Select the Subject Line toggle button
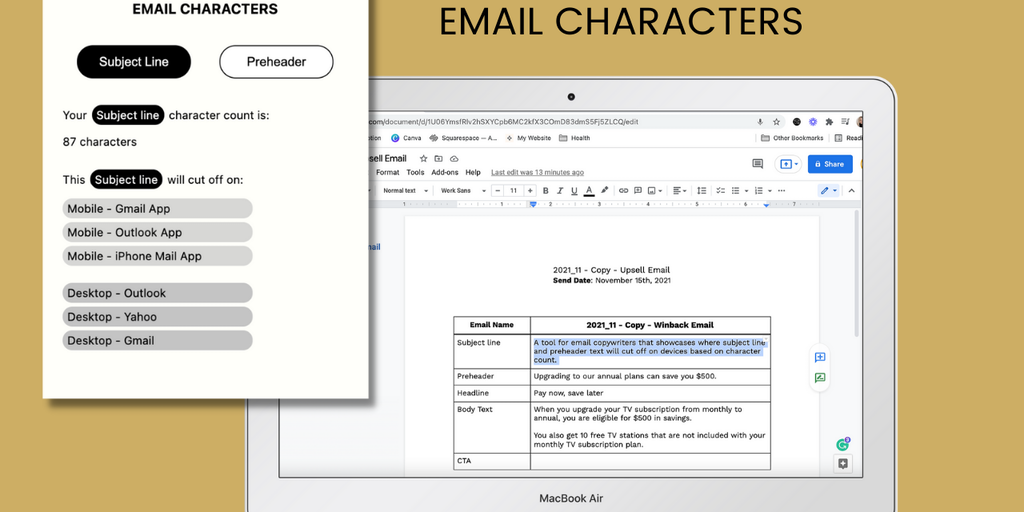Image resolution: width=1024 pixels, height=512 pixels. (x=133, y=62)
